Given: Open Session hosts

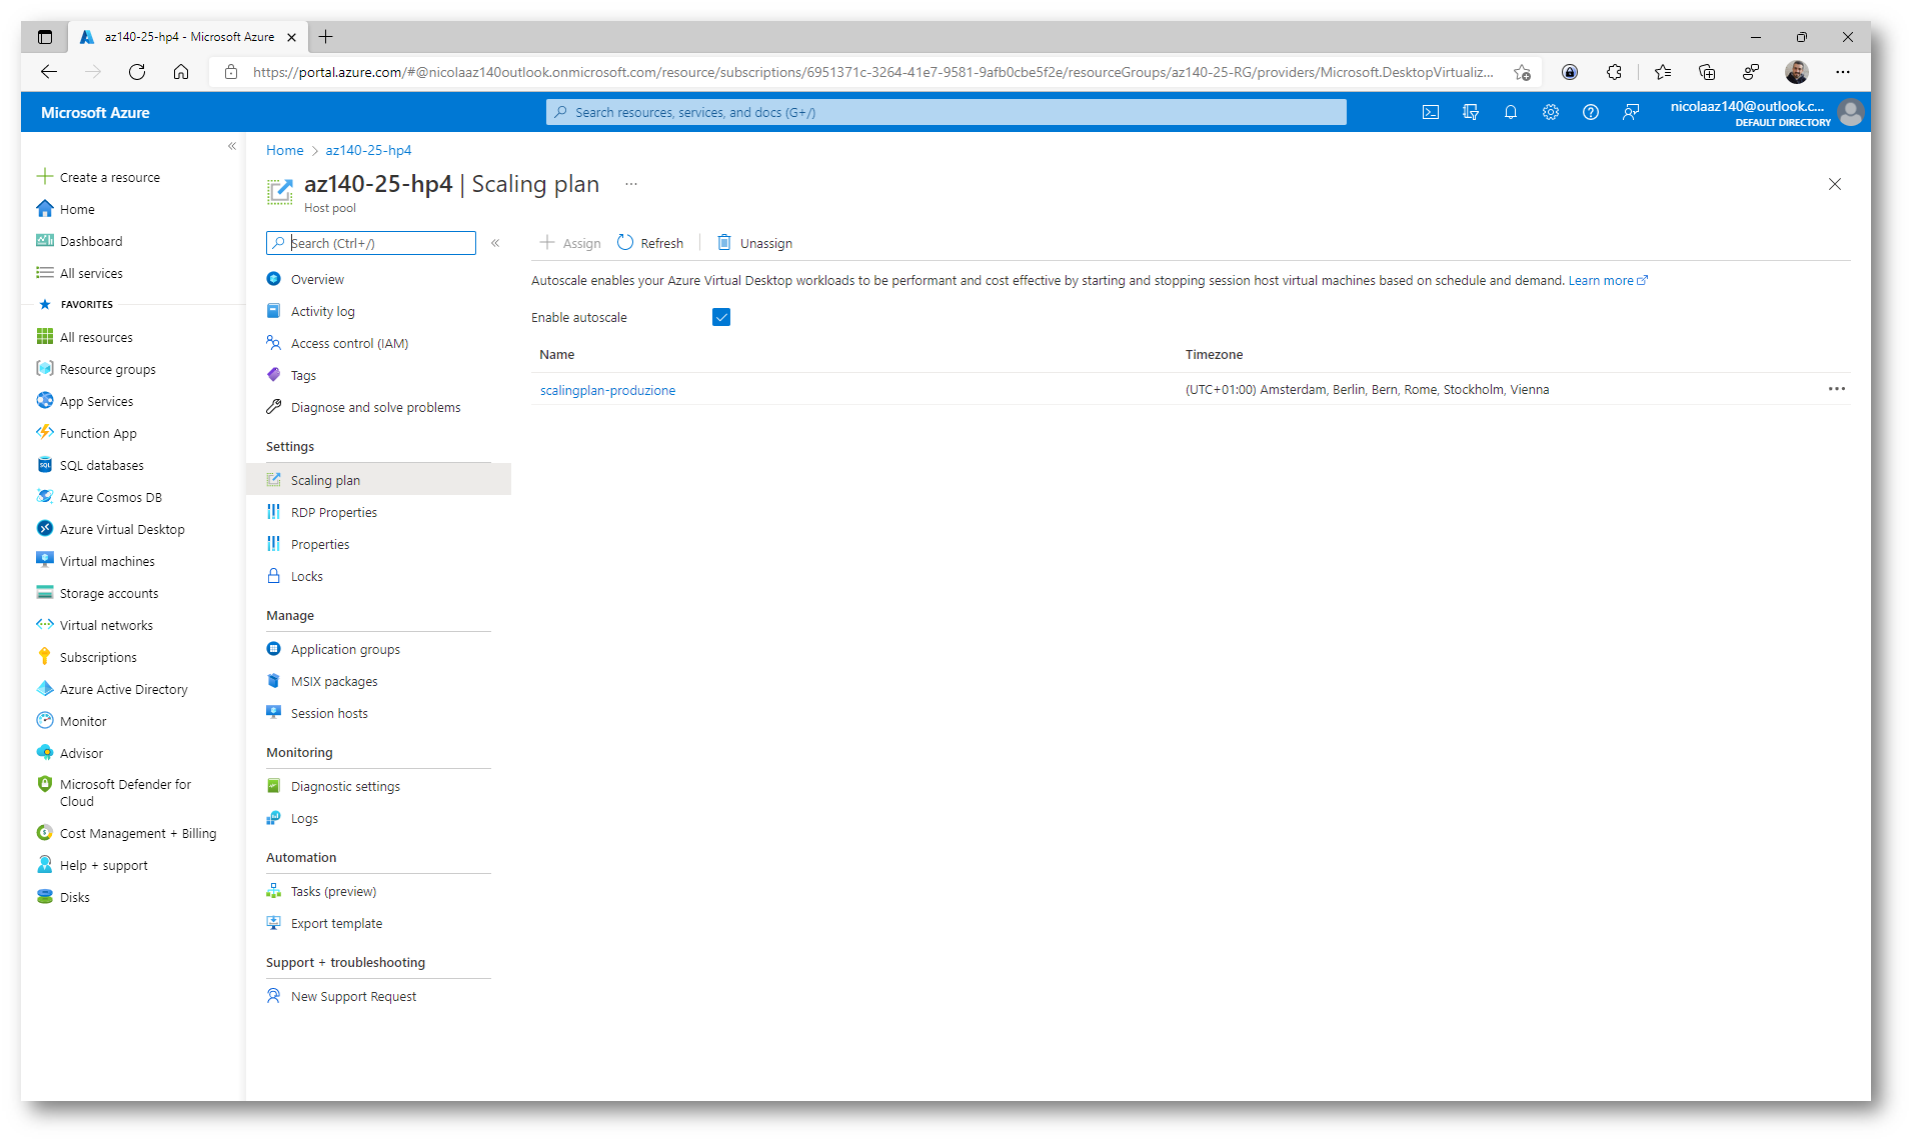Looking at the screenshot, I should 329,713.
